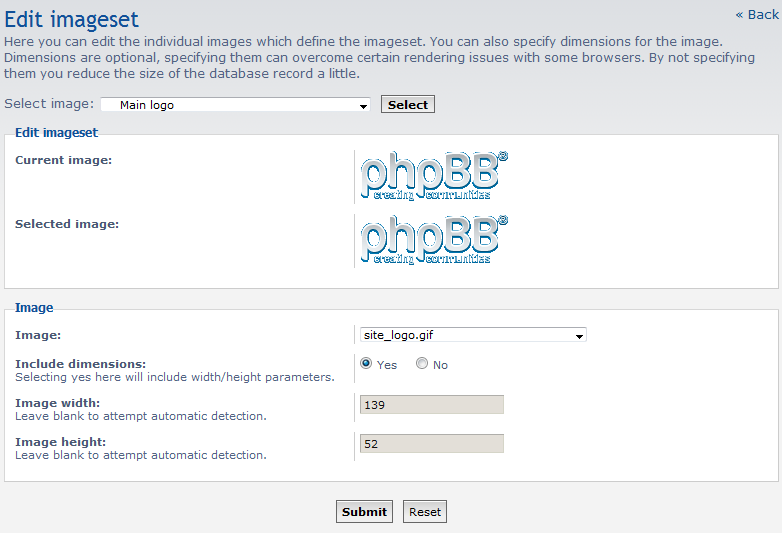
Task: Click the Current image label
Action: [63, 160]
